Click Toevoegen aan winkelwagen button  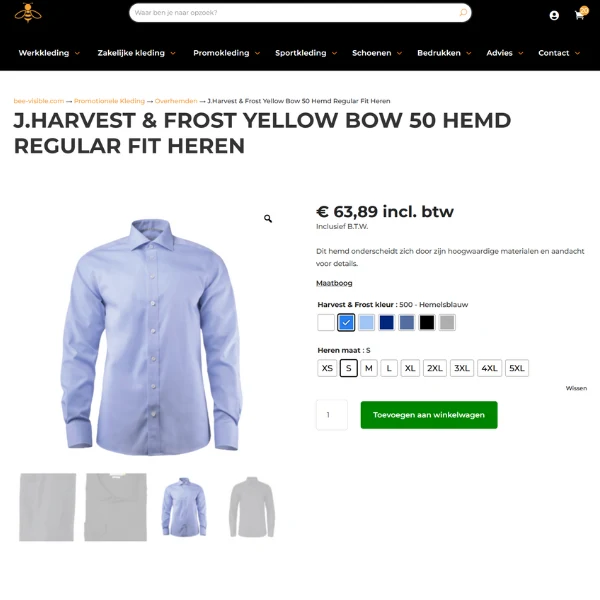coord(429,415)
